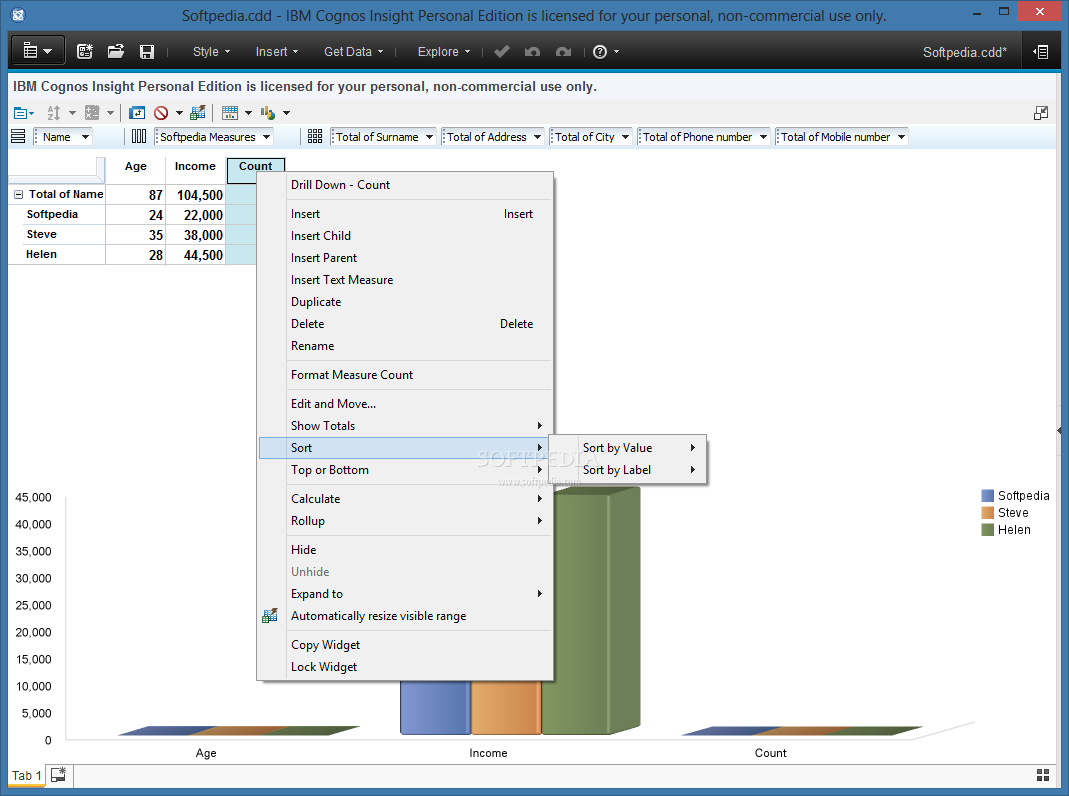Choose Edit and Move...
Viewport: 1069px width, 796px height.
coord(406,404)
